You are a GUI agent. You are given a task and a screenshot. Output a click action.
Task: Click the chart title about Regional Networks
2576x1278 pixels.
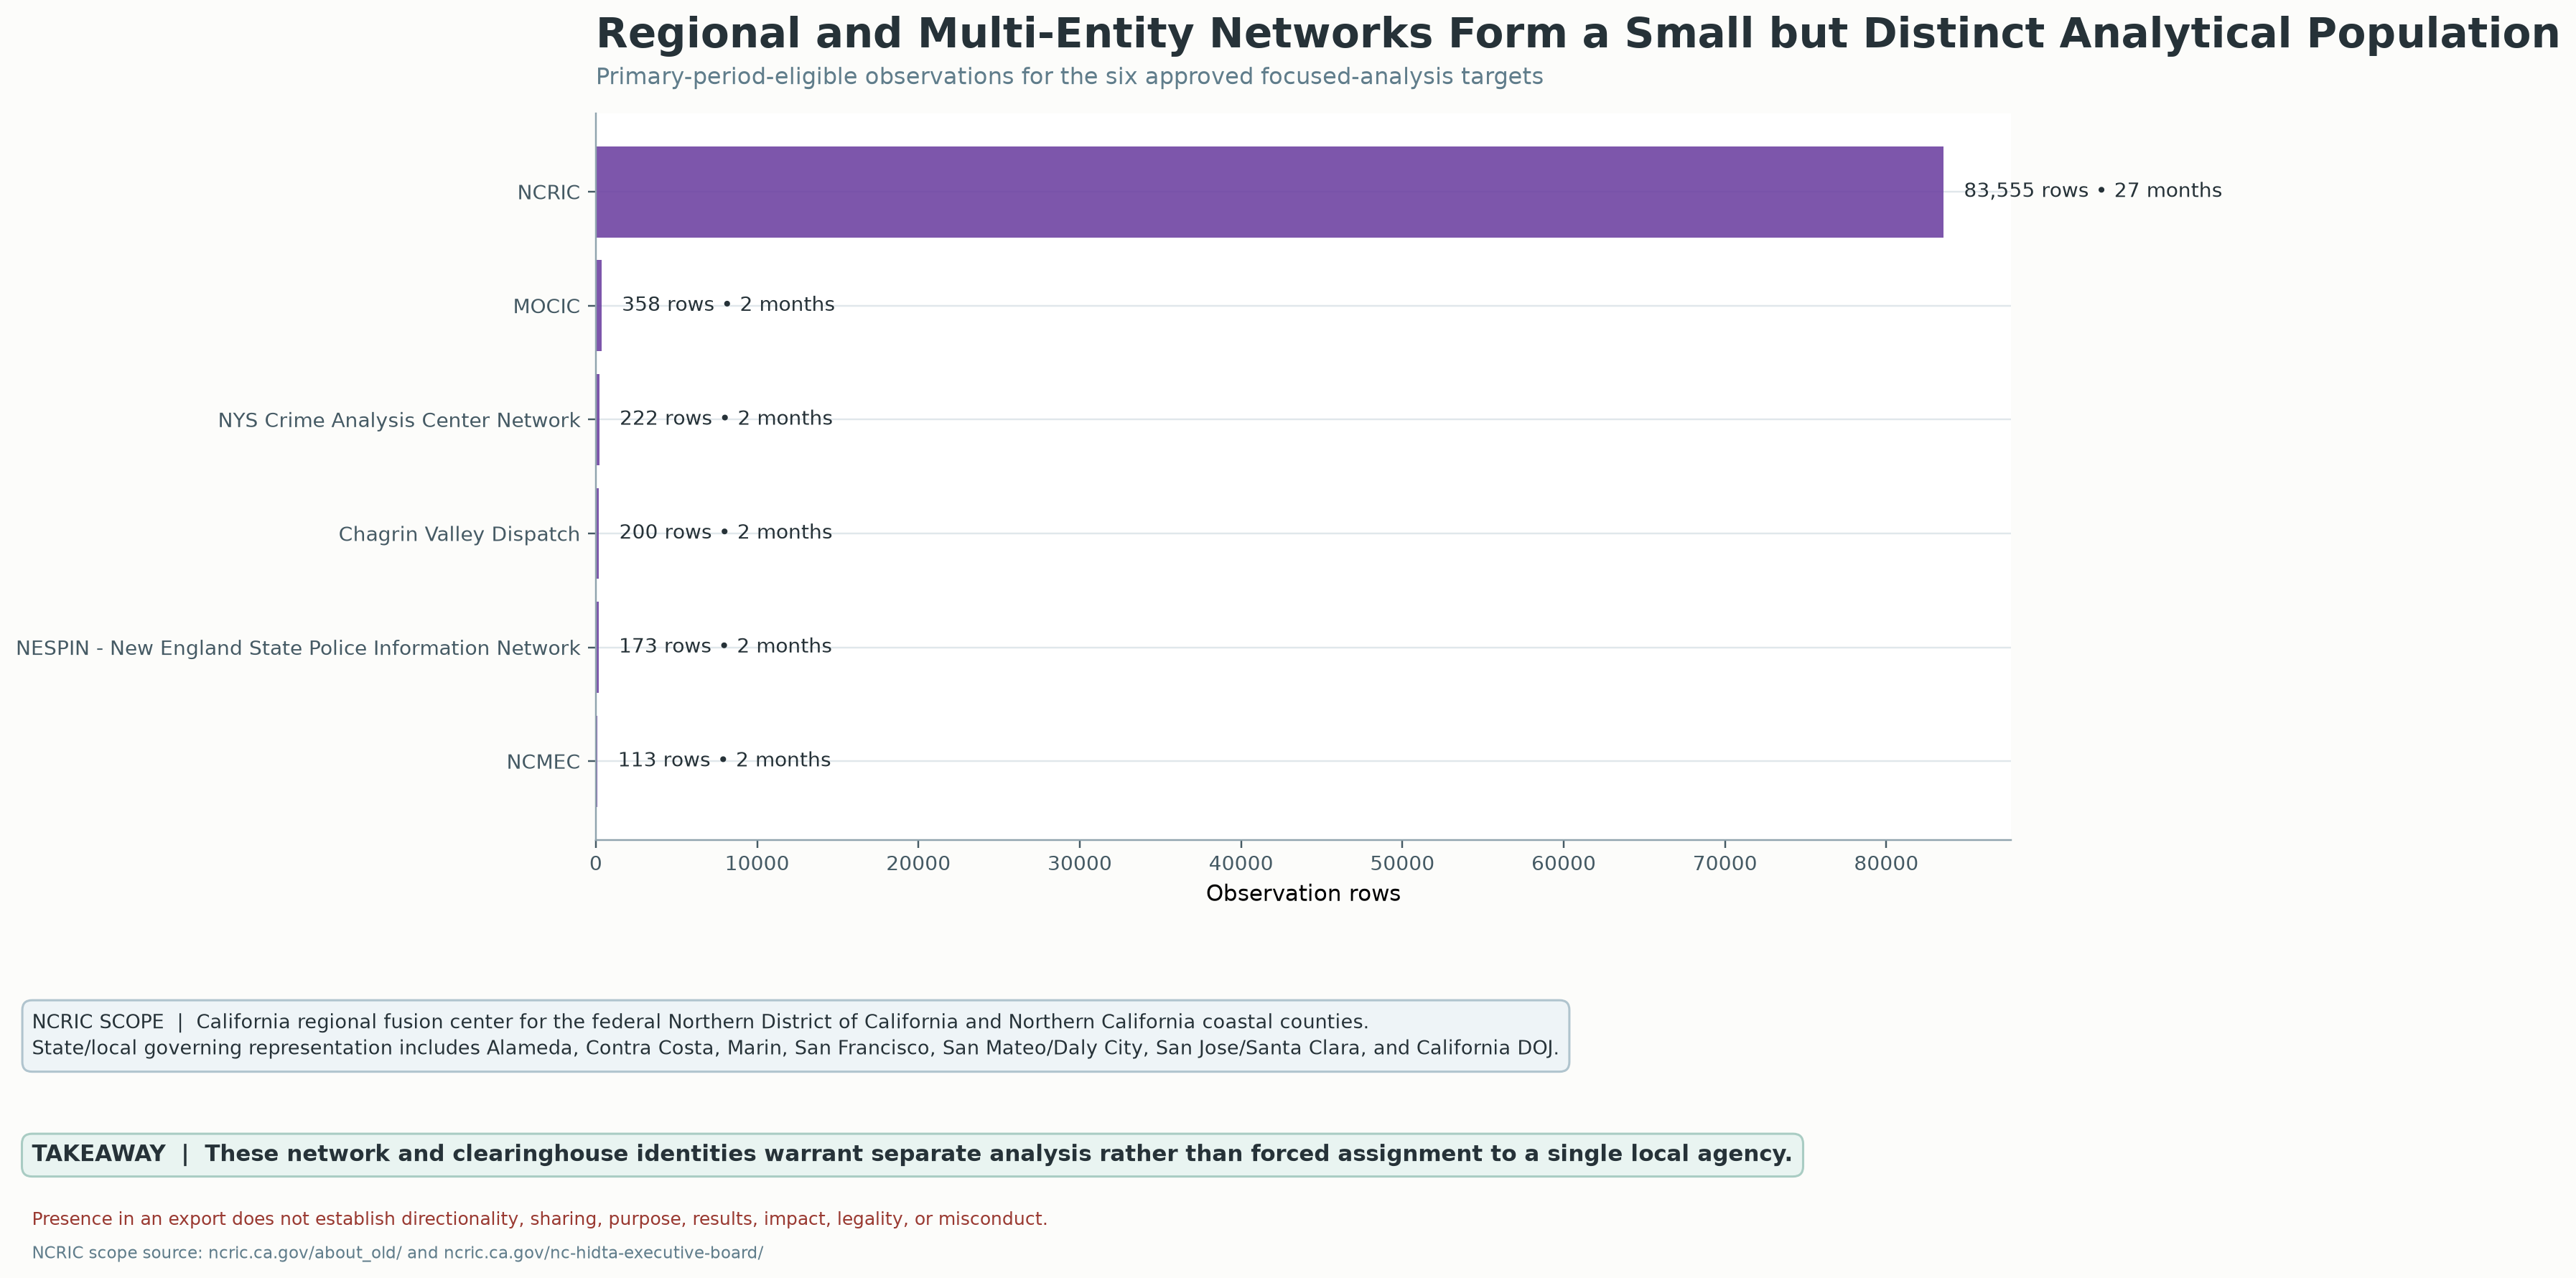1577,34
